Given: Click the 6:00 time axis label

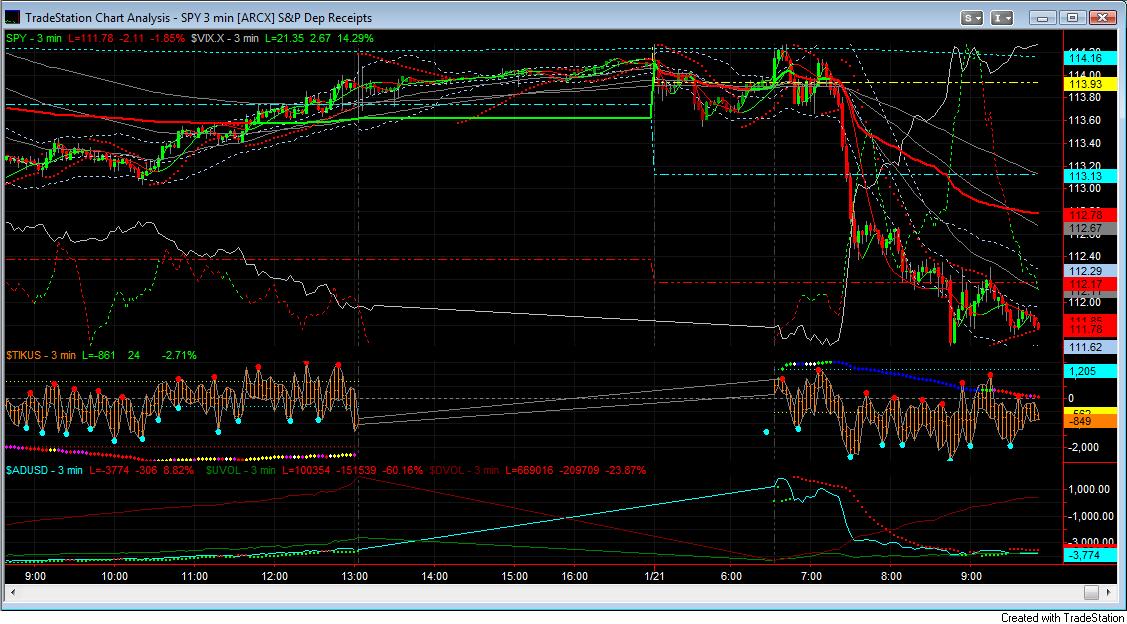Looking at the screenshot, I should click(731, 576).
